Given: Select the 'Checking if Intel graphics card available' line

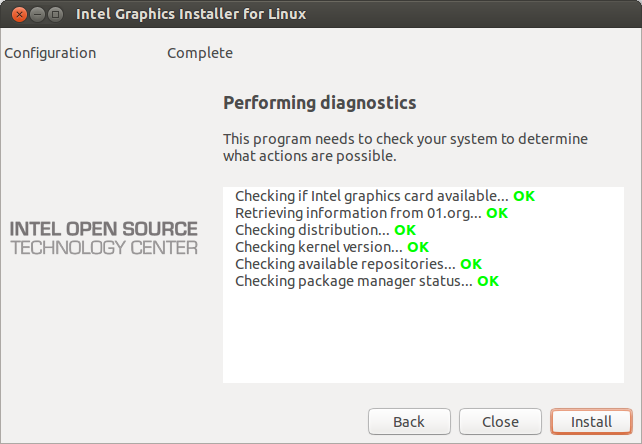Looking at the screenshot, I should [x=371, y=196].
